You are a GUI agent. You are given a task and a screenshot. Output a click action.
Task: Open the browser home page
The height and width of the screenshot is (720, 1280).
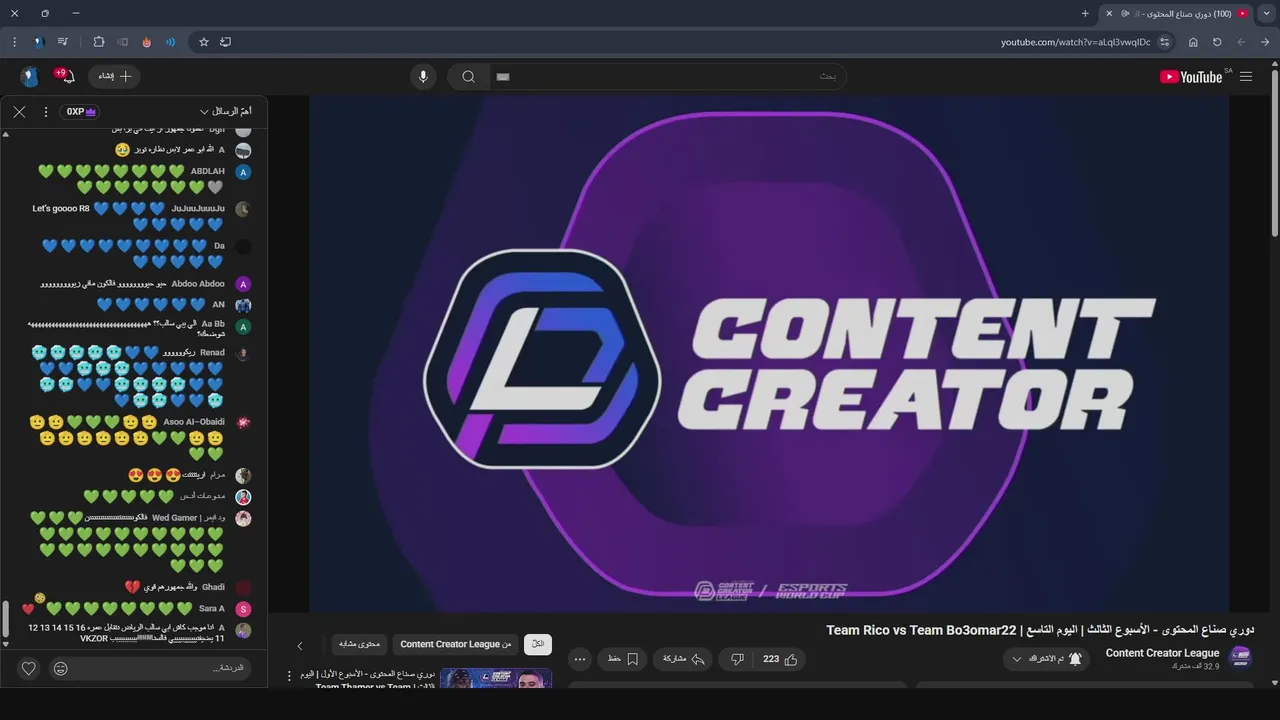tap(1193, 42)
